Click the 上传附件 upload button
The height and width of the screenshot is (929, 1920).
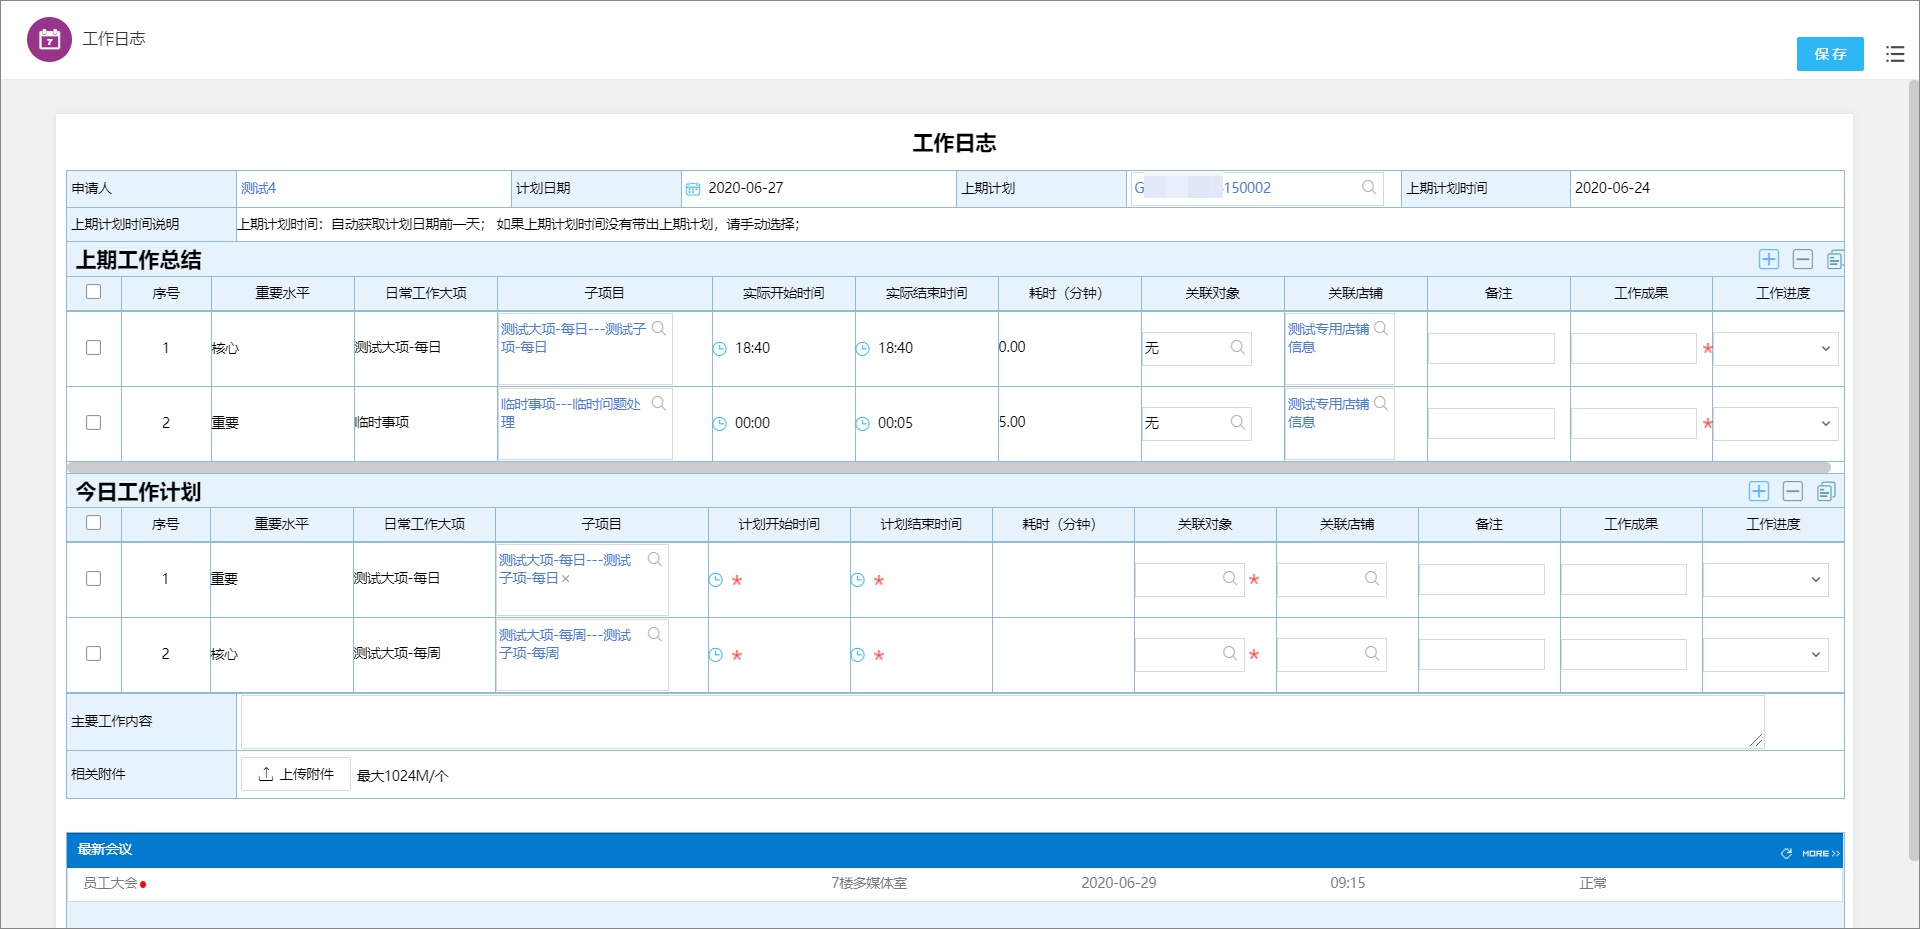pos(295,774)
